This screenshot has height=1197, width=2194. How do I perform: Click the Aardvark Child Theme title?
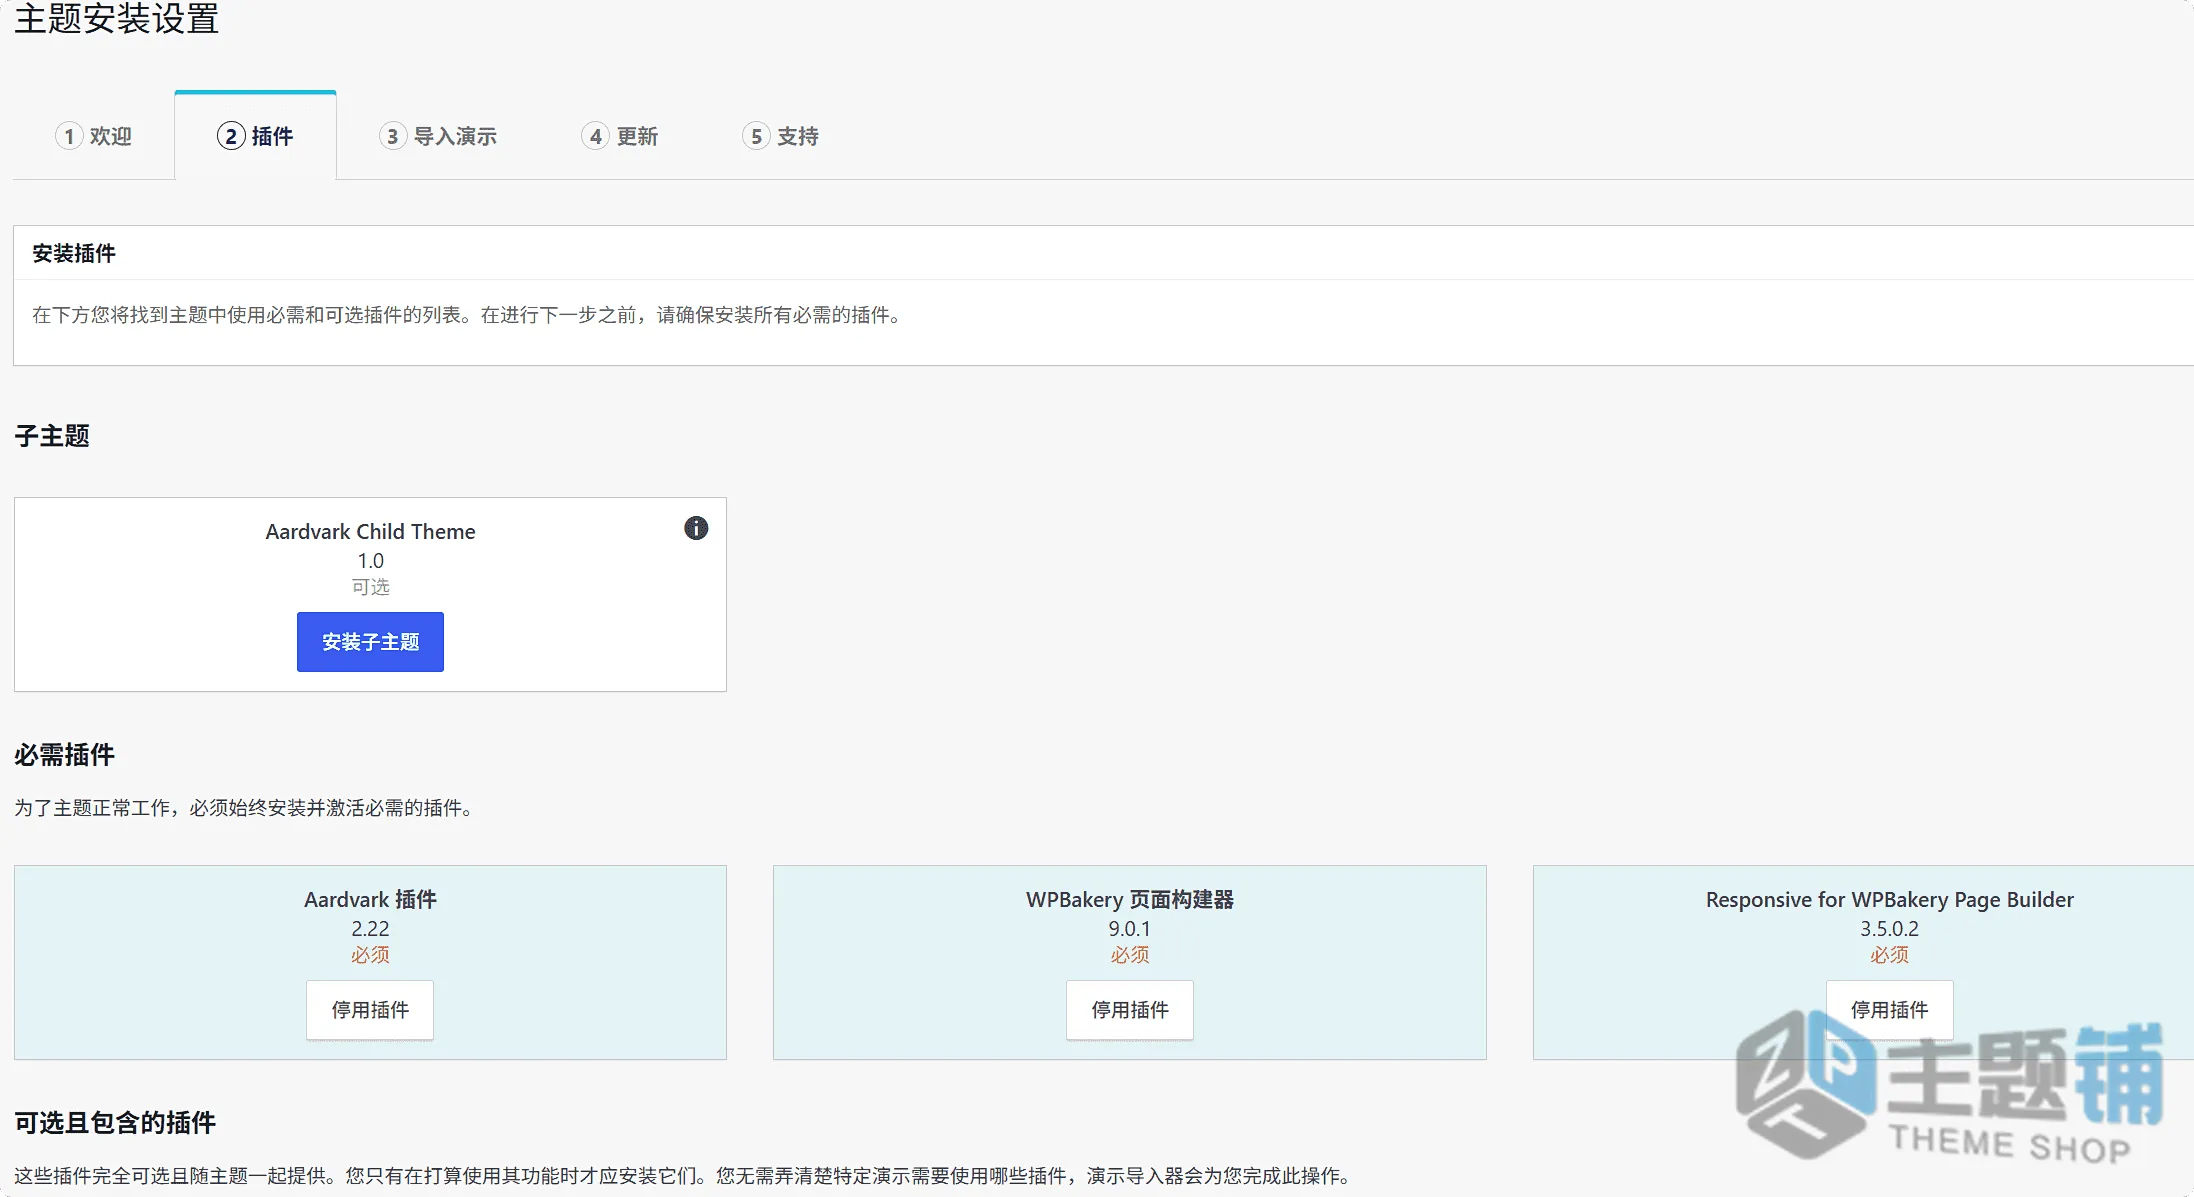[x=370, y=532]
